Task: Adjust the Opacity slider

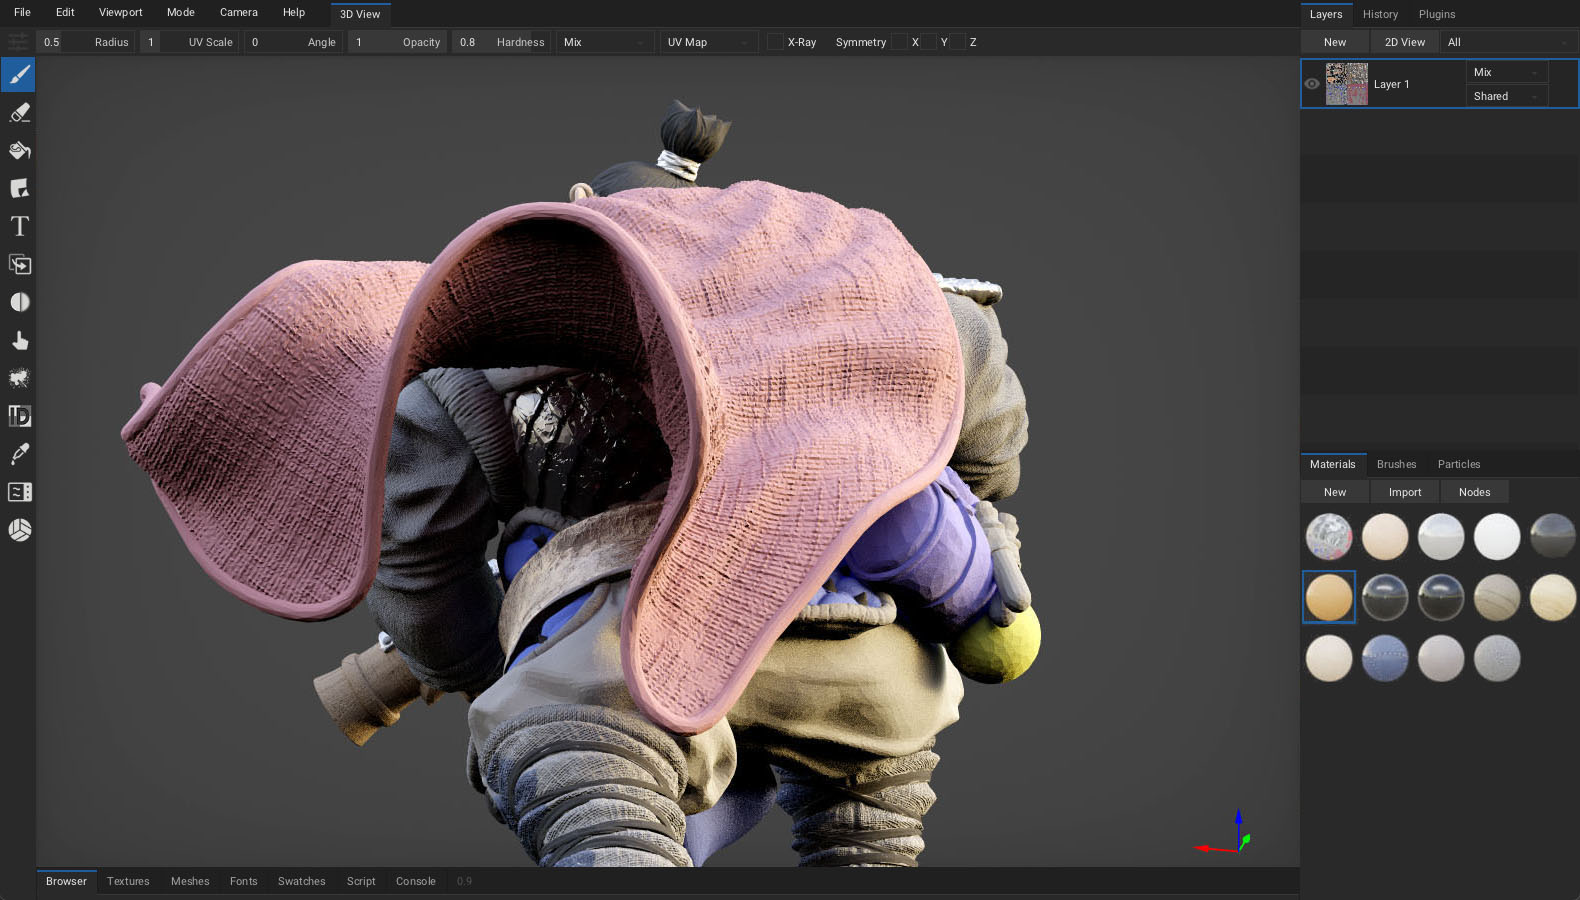Action: [x=397, y=42]
